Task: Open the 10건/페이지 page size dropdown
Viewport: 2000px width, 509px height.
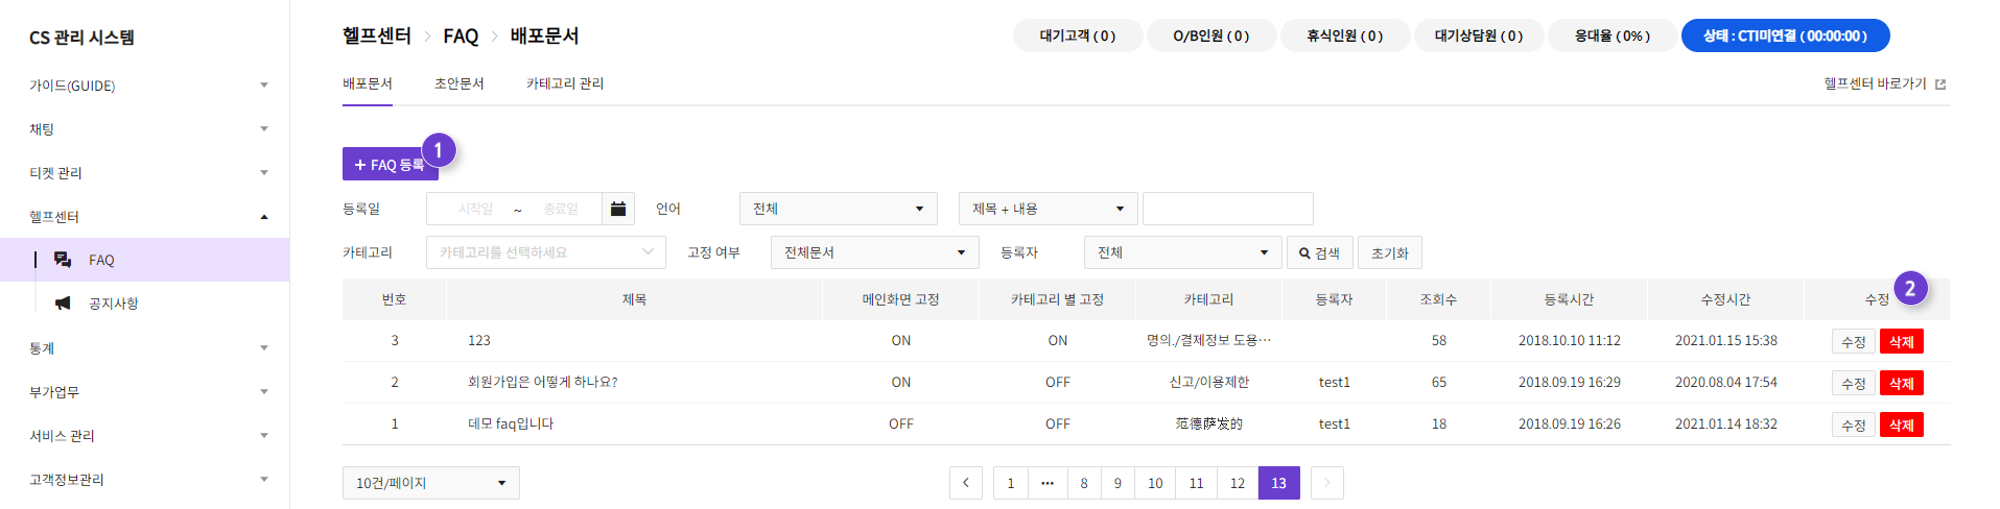Action: (431, 483)
